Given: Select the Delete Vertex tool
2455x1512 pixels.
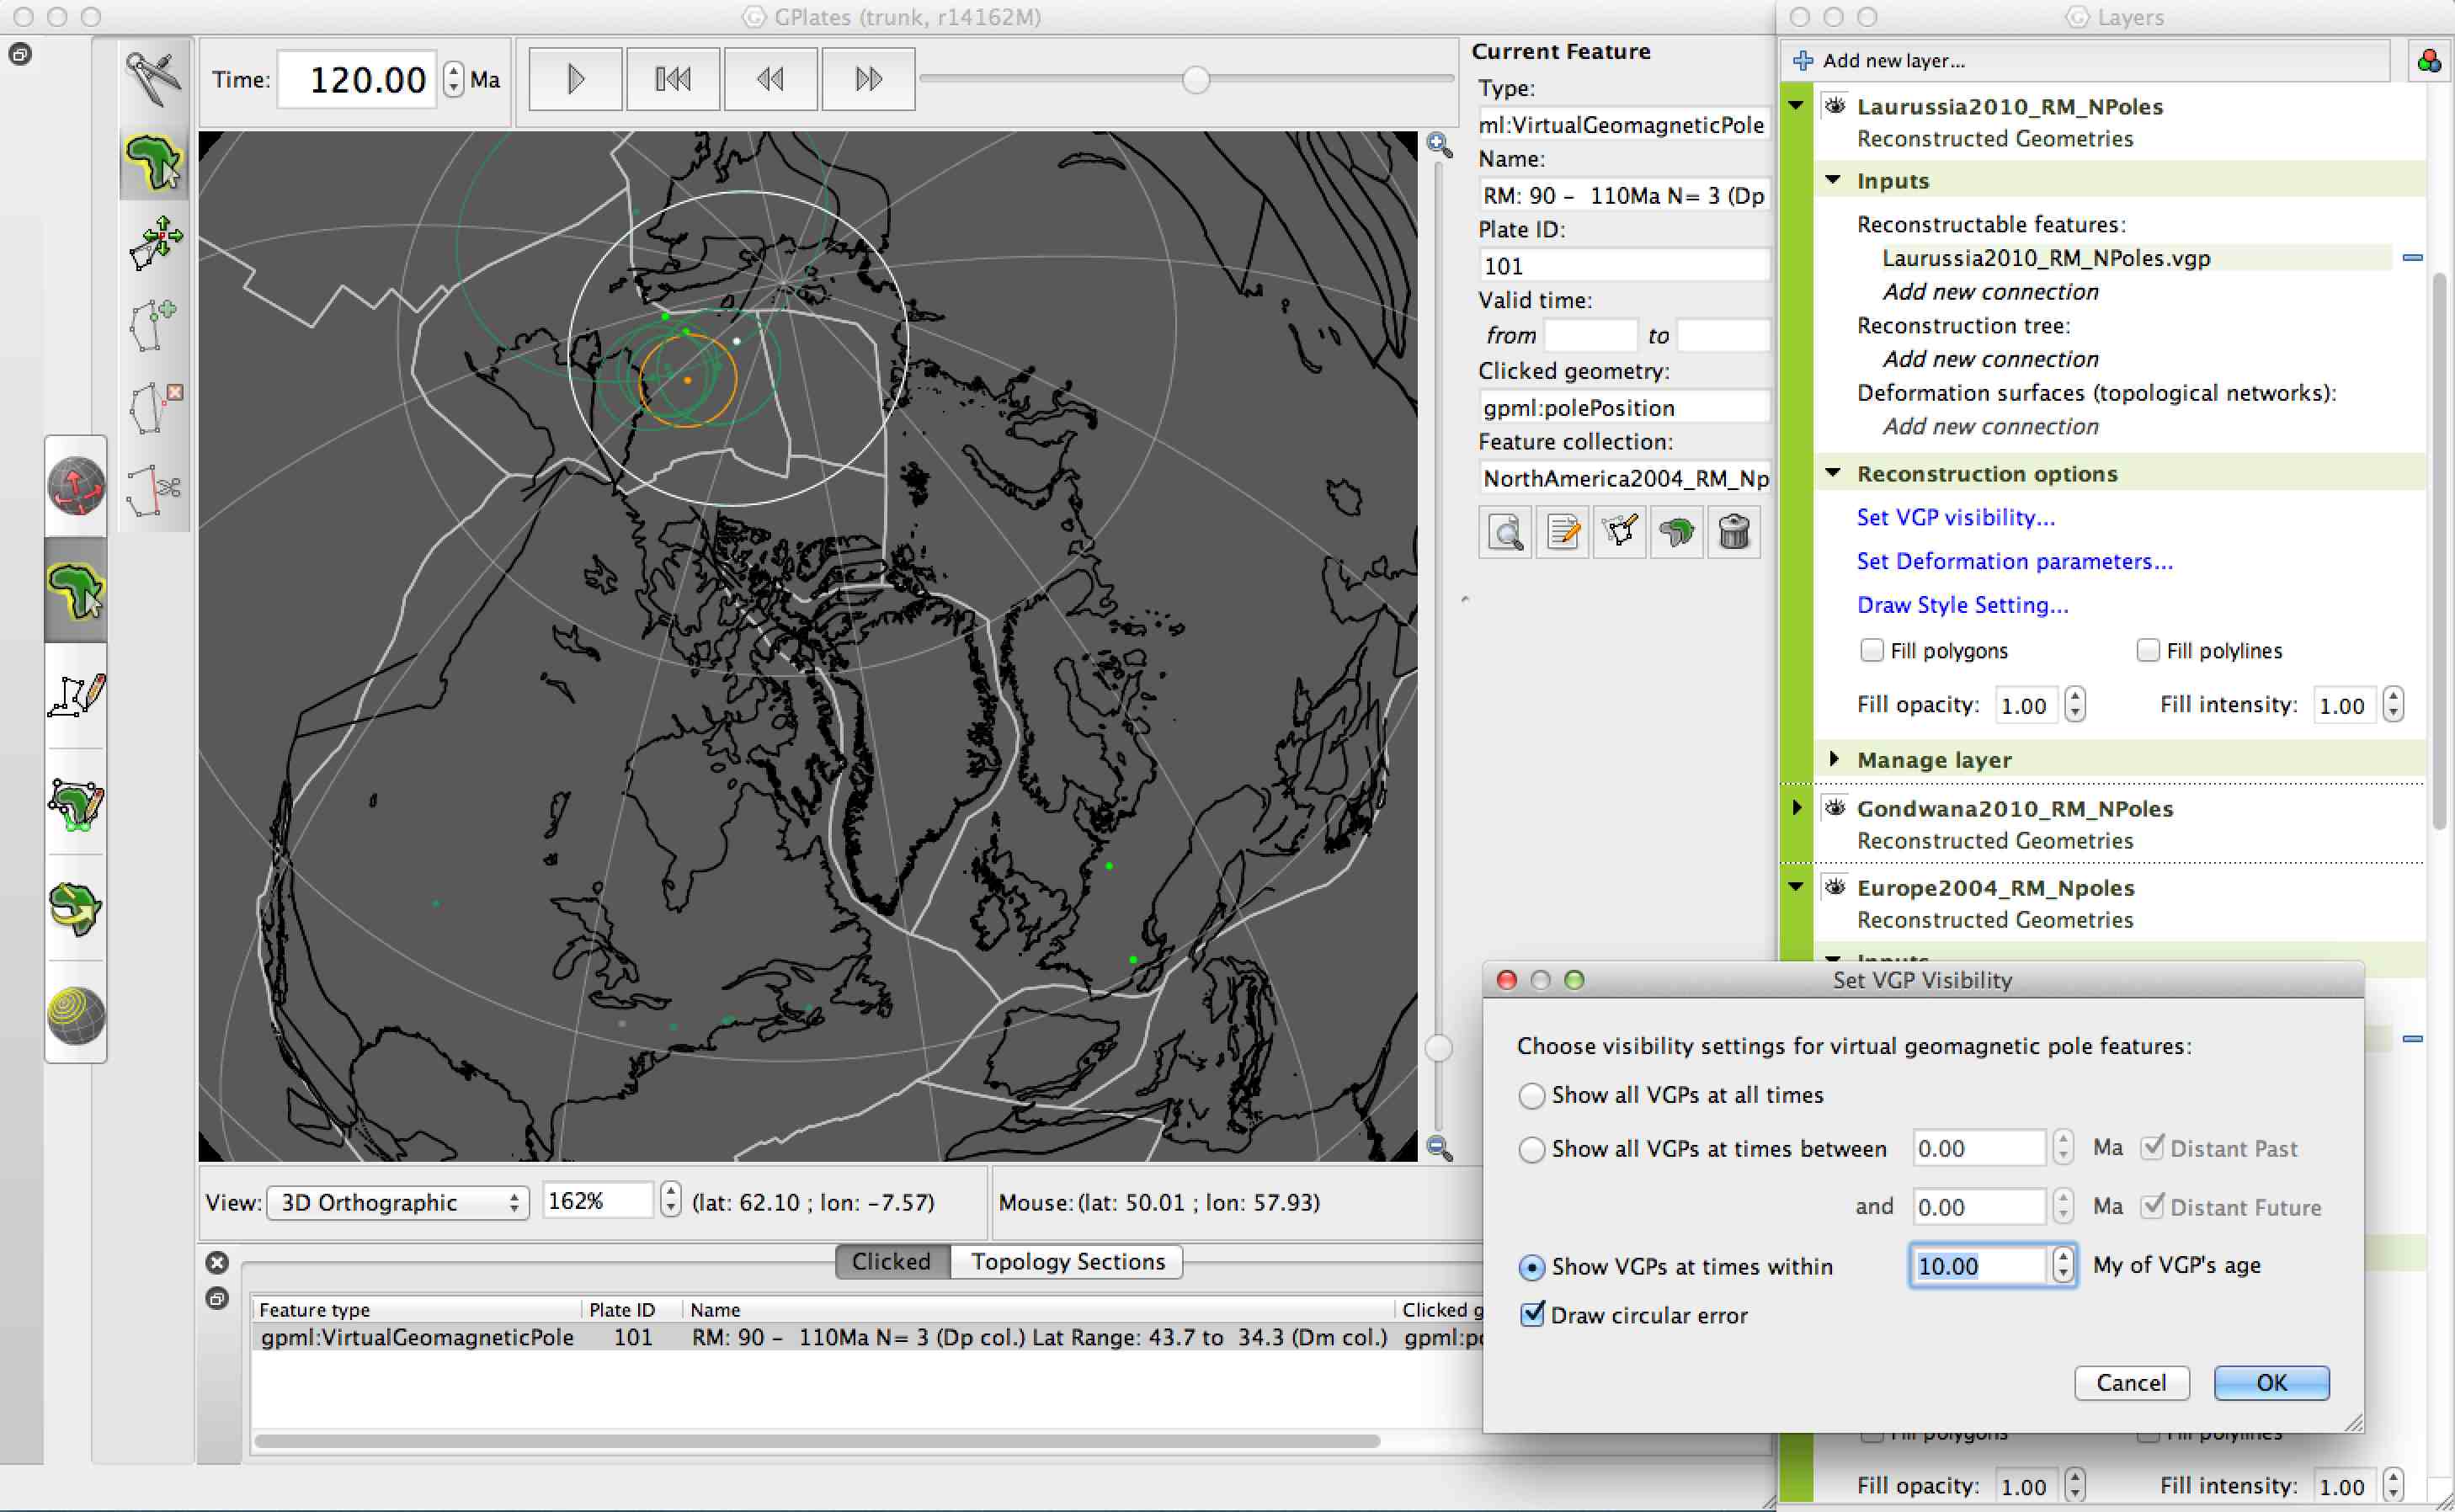Looking at the screenshot, I should coord(155,407).
